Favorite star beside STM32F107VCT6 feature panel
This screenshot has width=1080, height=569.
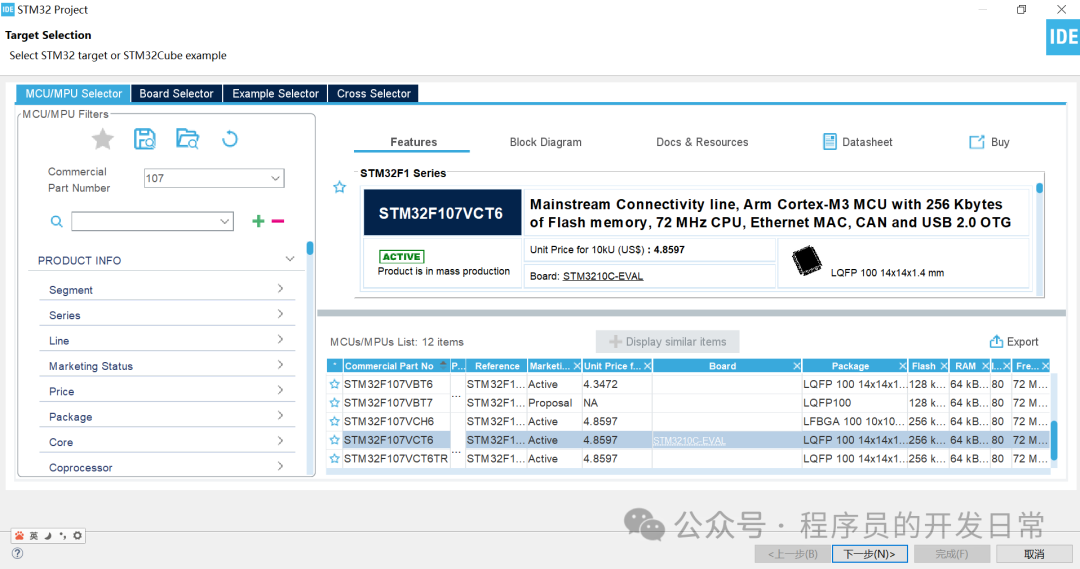click(340, 187)
